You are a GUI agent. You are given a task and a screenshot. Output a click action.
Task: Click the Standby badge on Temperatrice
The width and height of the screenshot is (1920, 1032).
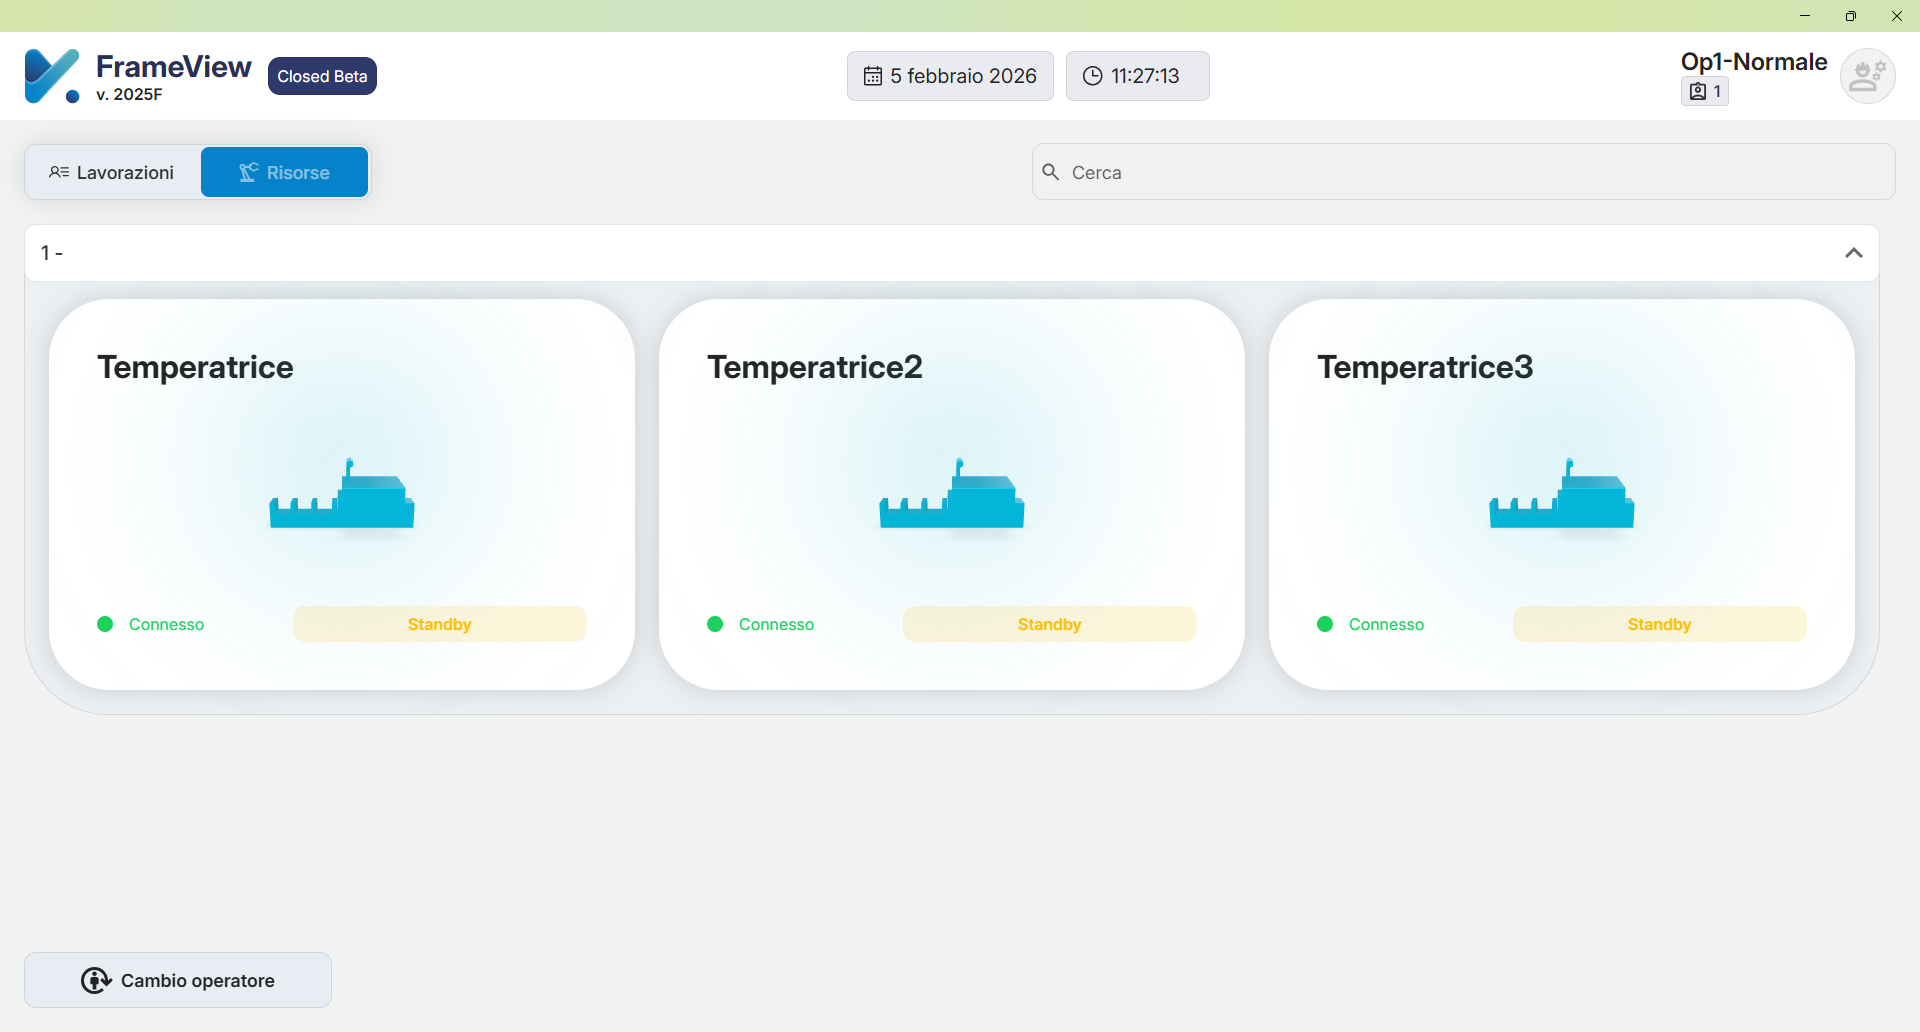[440, 624]
